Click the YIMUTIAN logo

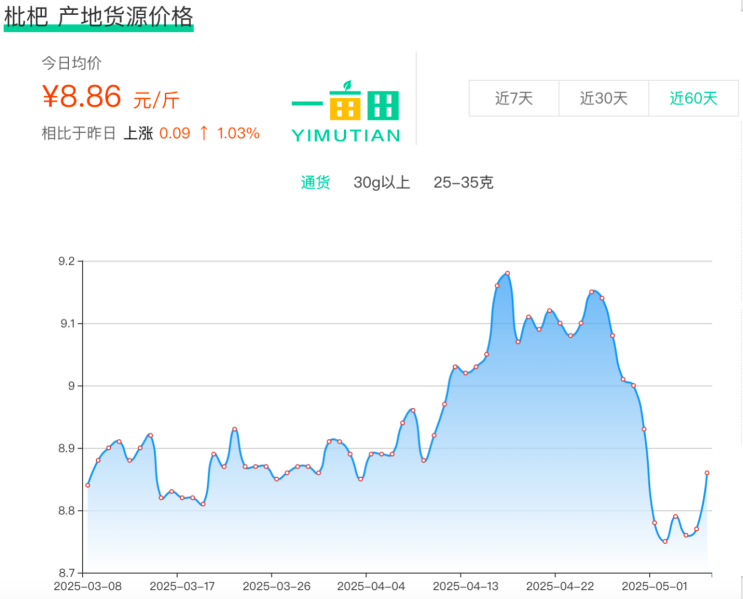point(346,112)
